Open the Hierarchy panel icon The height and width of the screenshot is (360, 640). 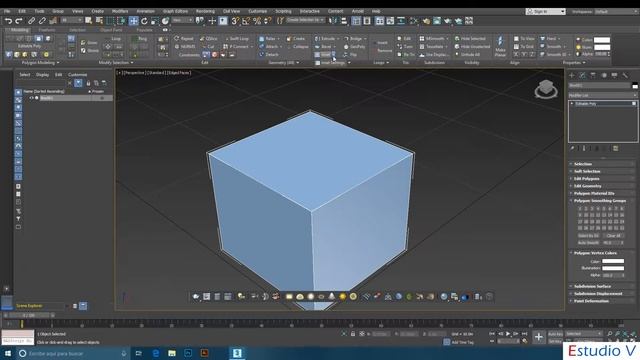pyautogui.click(x=593, y=76)
